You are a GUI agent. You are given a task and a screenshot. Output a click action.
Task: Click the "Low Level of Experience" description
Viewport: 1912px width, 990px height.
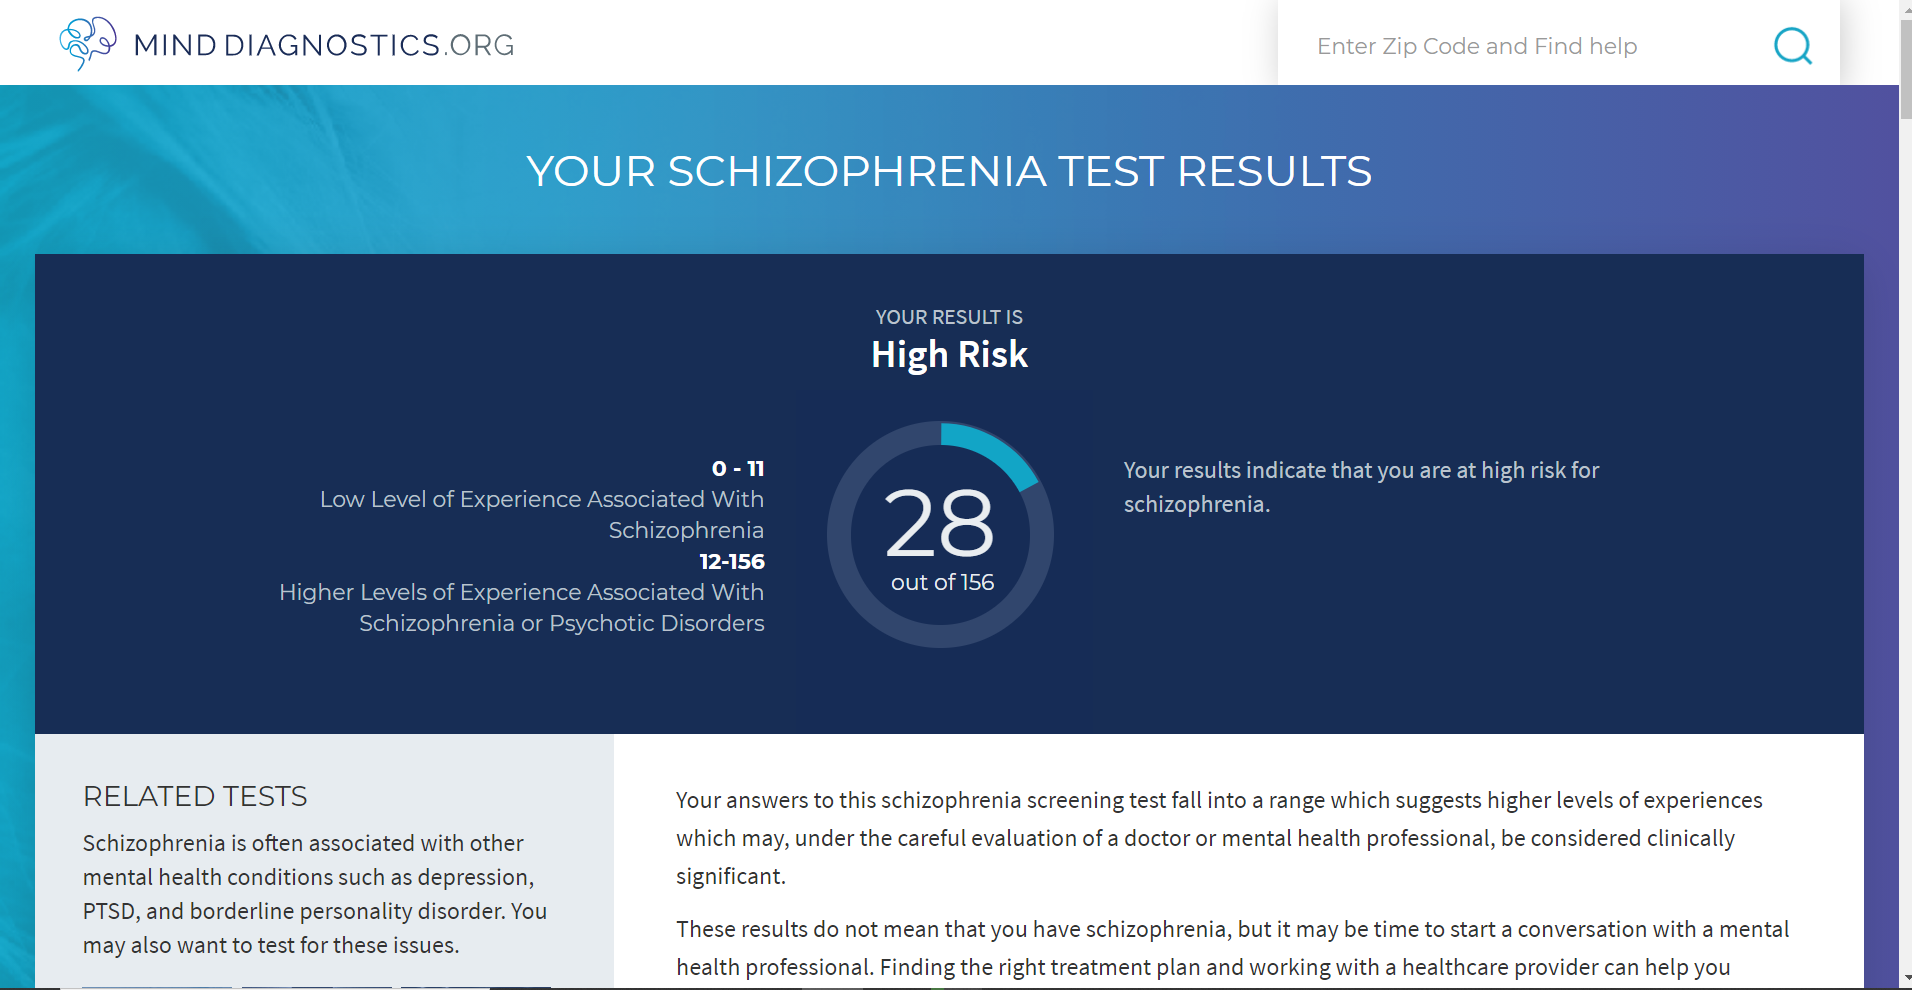pyautogui.click(x=542, y=514)
